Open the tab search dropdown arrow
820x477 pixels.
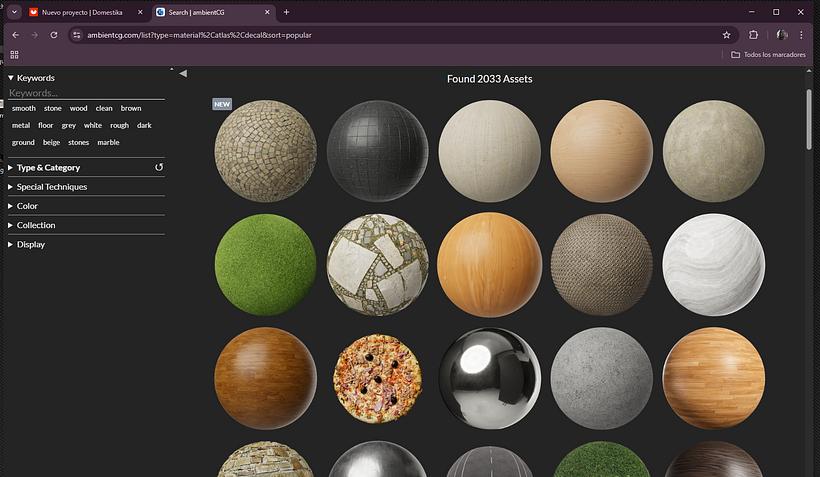pyautogui.click(x=15, y=12)
